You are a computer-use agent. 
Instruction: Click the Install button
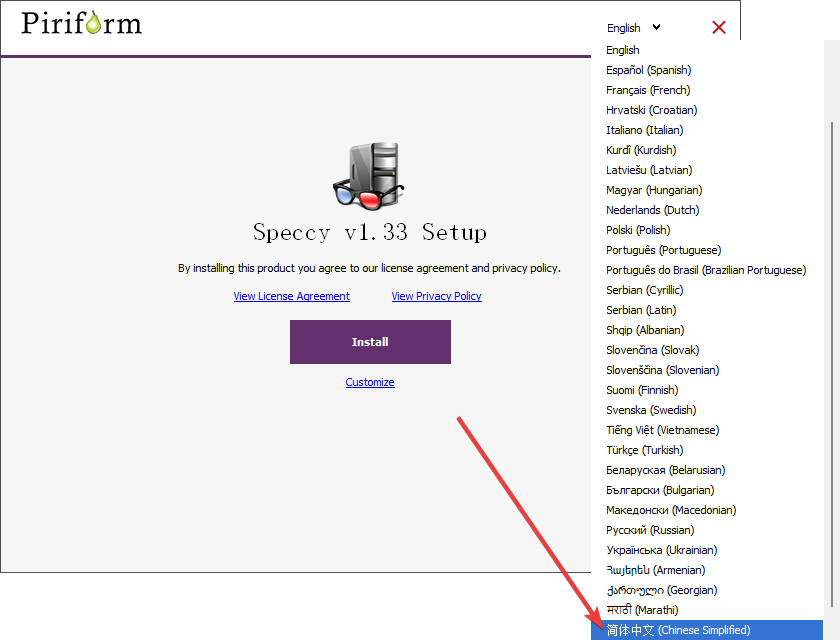click(370, 342)
